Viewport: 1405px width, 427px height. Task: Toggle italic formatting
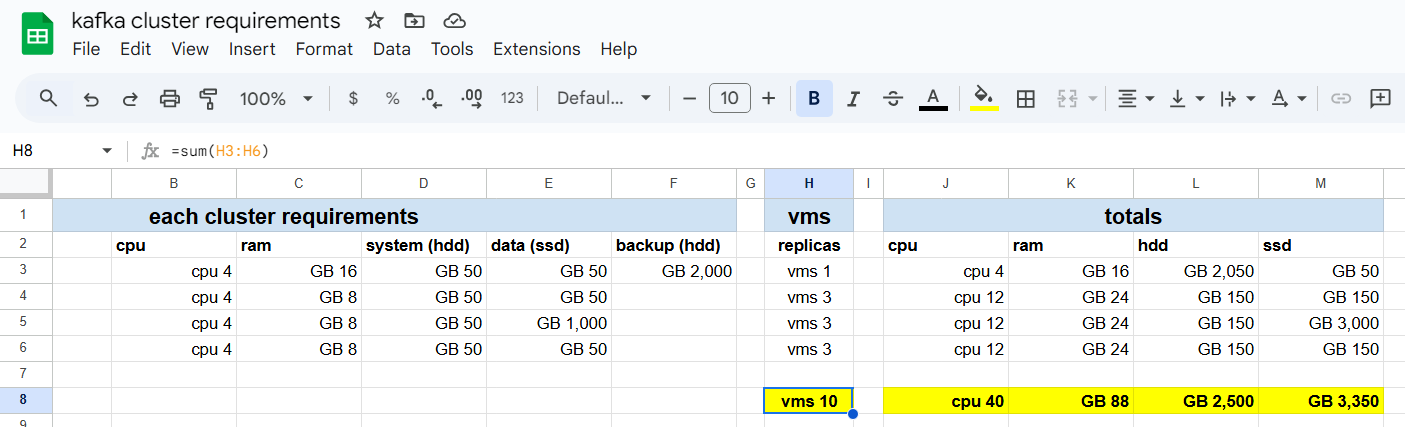point(853,98)
